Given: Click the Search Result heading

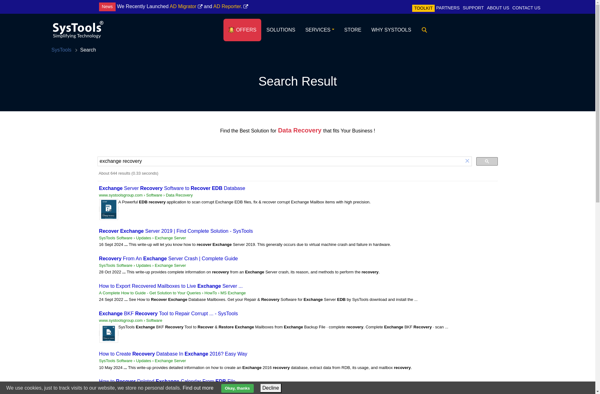Looking at the screenshot, I should point(297,81).
